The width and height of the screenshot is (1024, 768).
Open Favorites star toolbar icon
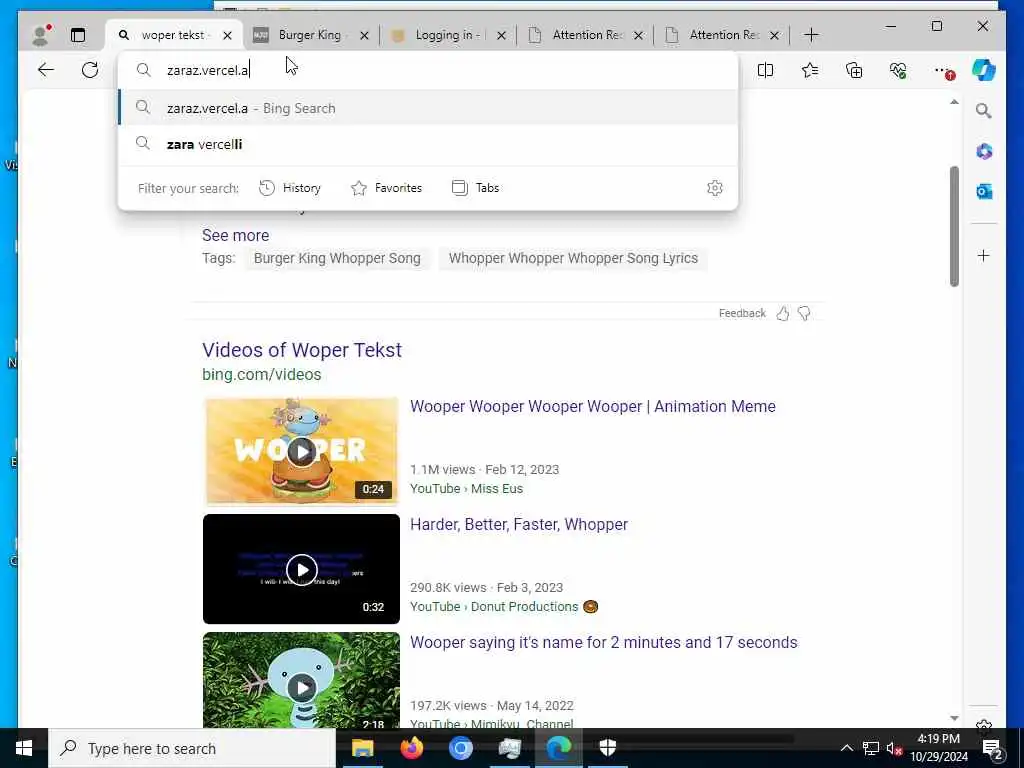tap(810, 70)
